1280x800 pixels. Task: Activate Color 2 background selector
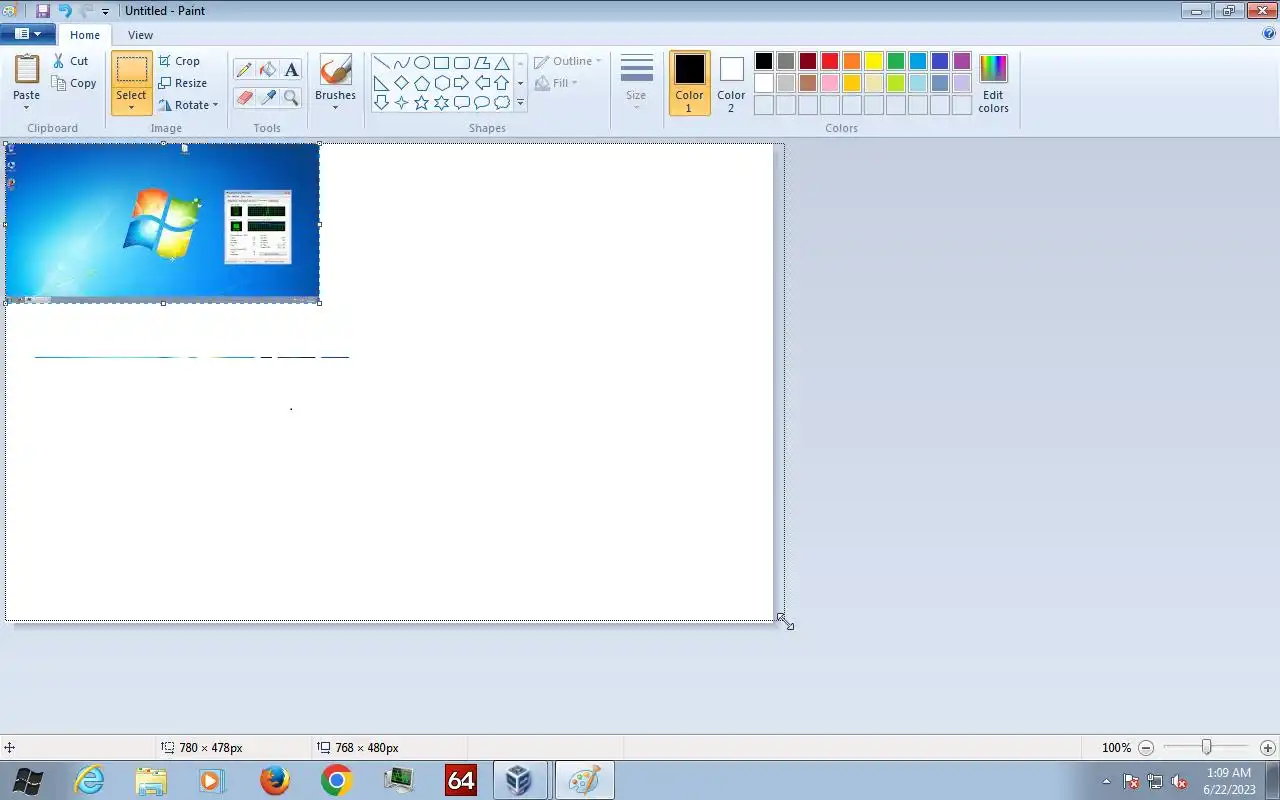731,83
